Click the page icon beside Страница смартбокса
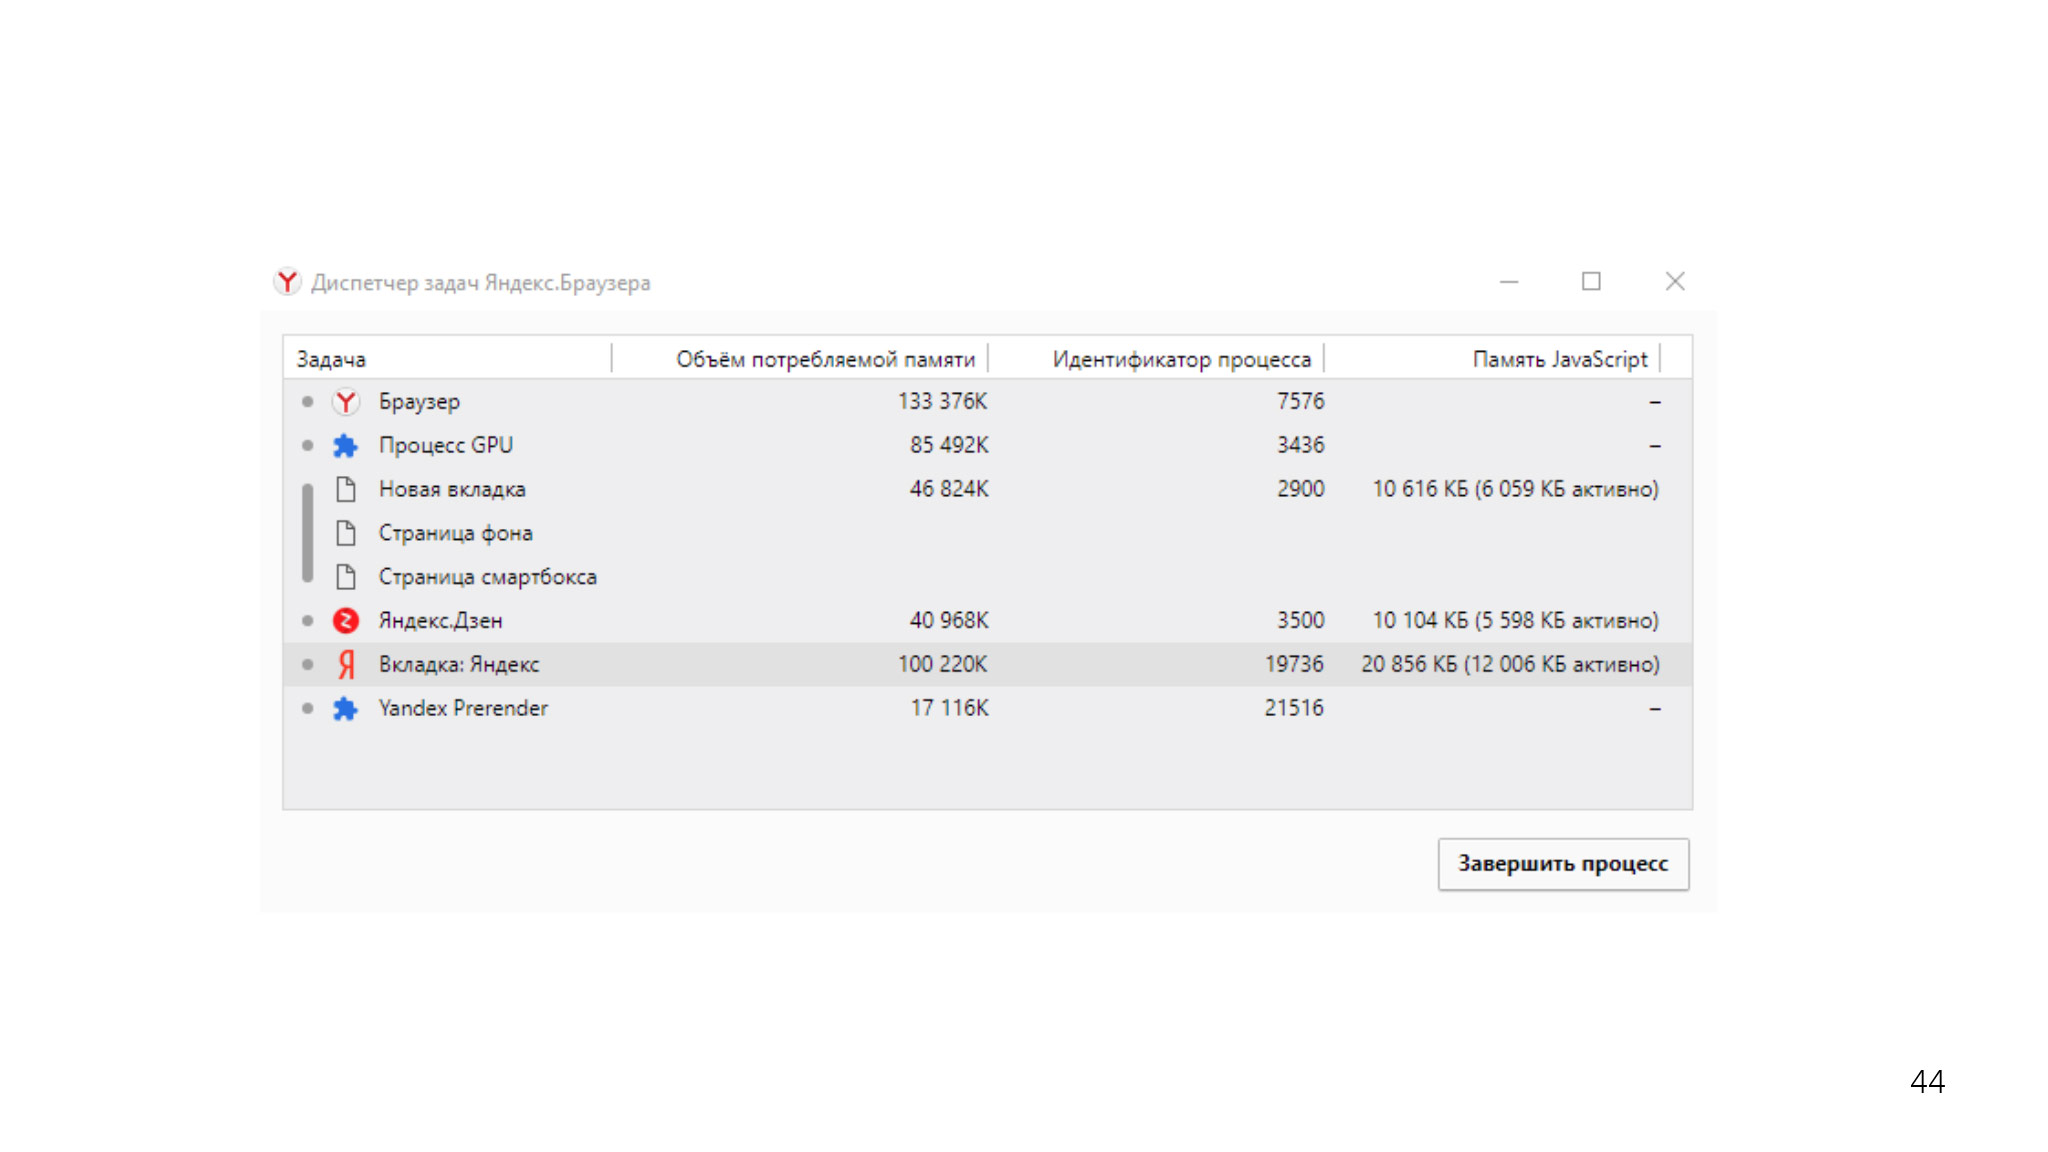This screenshot has height=1152, width=2048. tap(346, 577)
